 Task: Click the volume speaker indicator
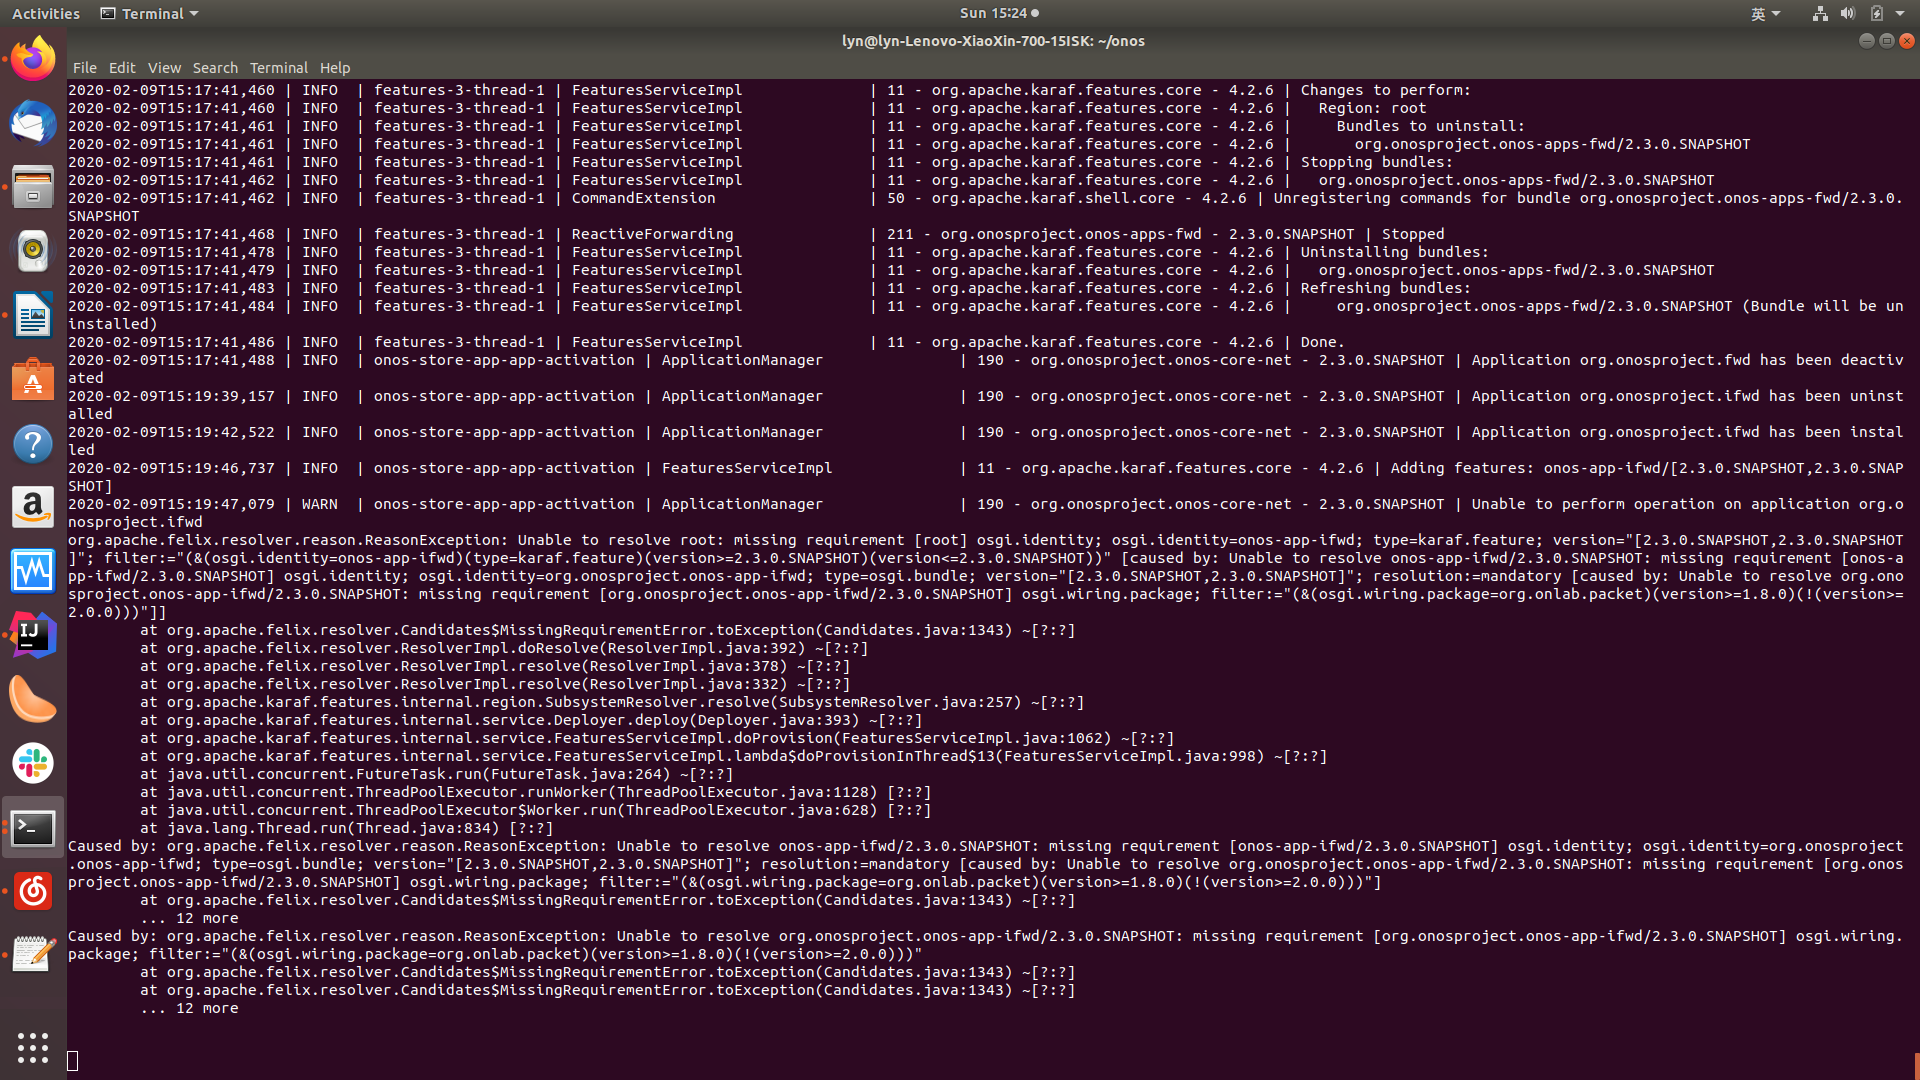point(1848,14)
